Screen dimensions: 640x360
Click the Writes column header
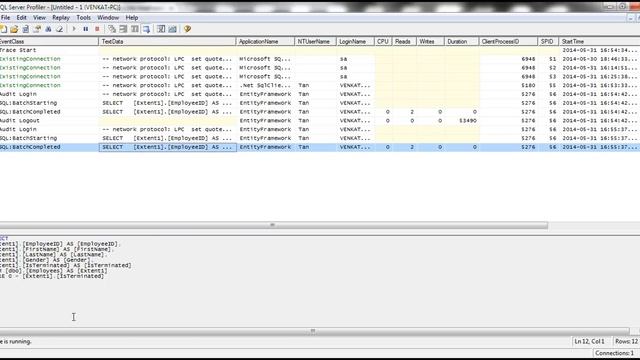click(430, 42)
